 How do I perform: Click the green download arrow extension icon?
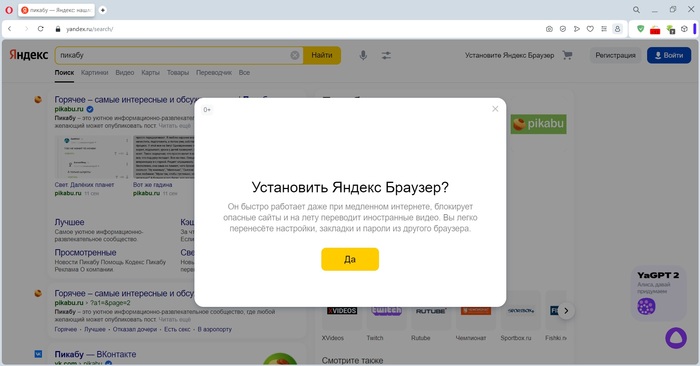(x=670, y=29)
